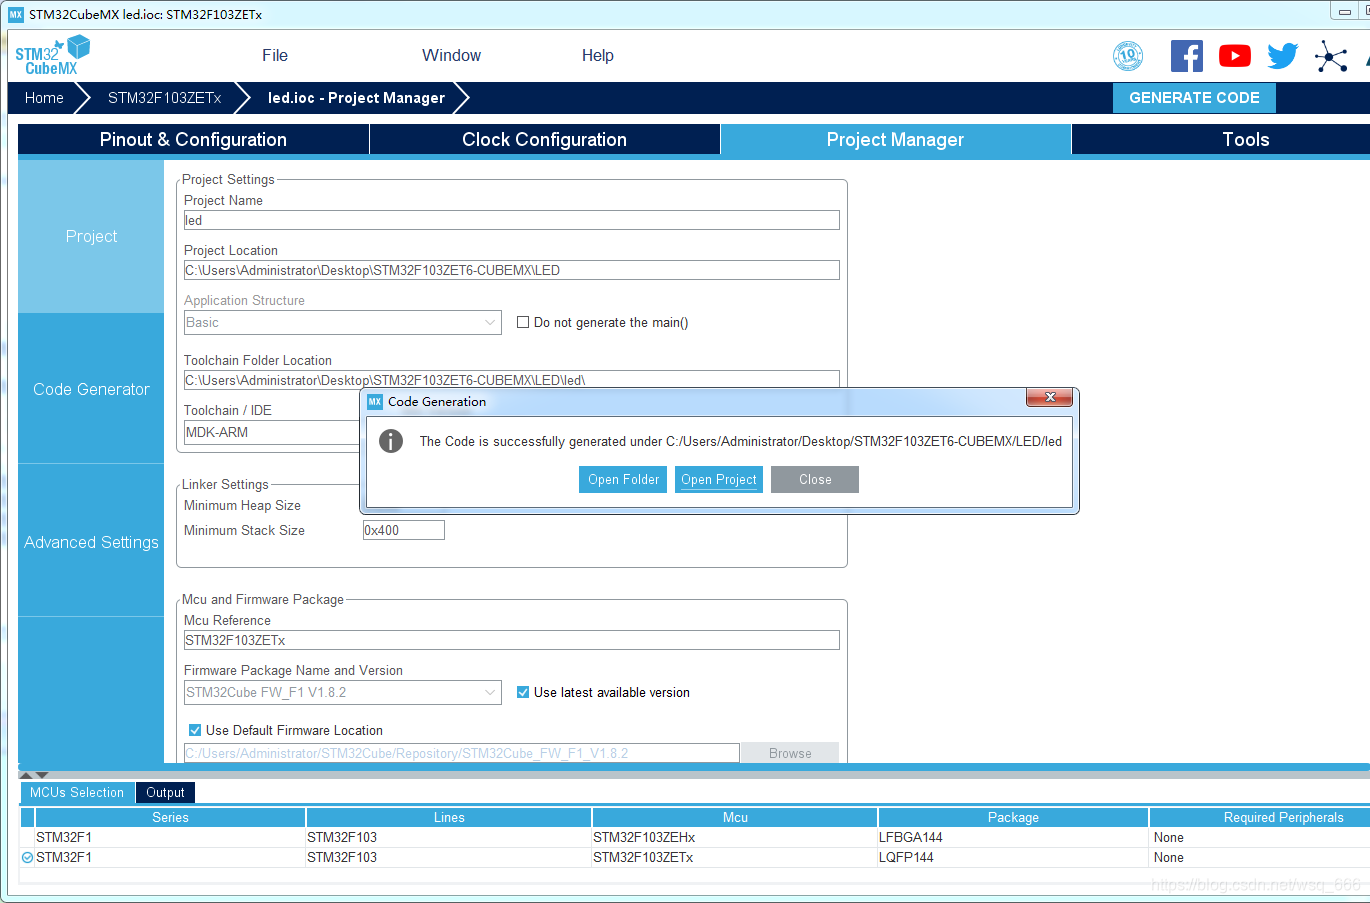Click the 'None' cell in LQFP144 row

(1260, 857)
